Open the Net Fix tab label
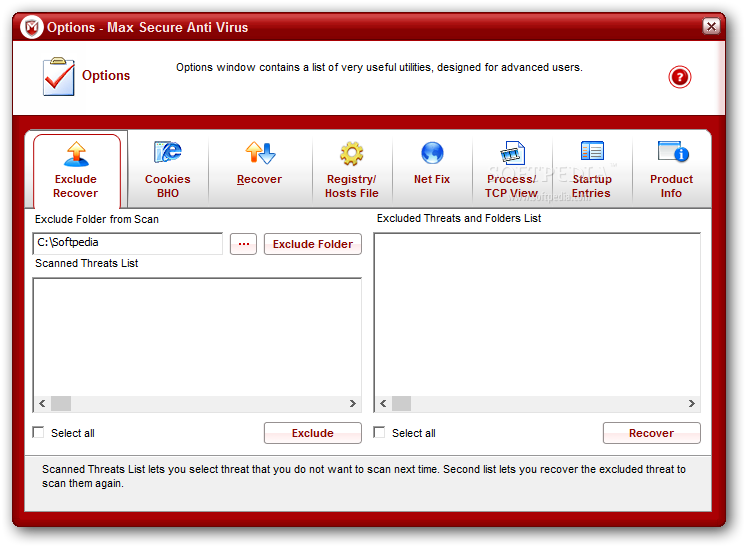 pyautogui.click(x=432, y=179)
